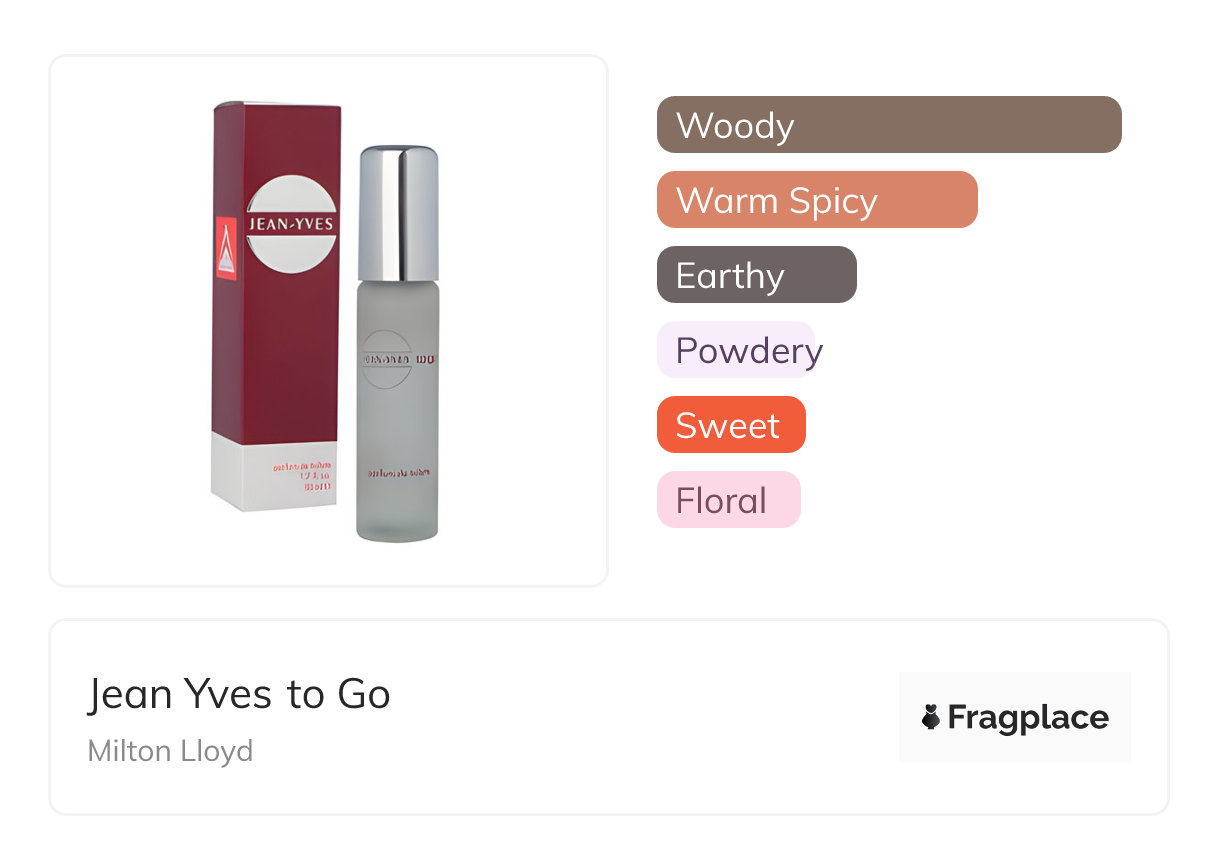Click the grey Fragplace logo badge background
The height and width of the screenshot is (864, 1218).
point(1015,688)
